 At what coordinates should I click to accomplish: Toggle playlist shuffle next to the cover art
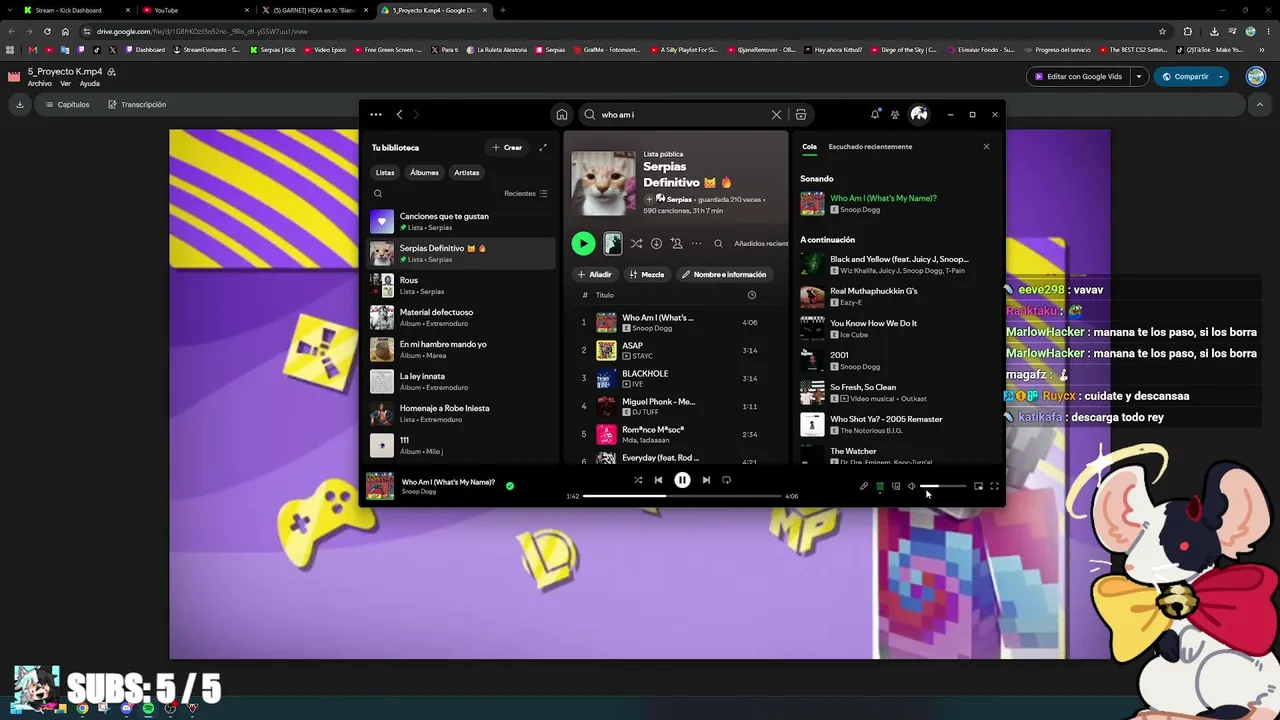(x=636, y=244)
